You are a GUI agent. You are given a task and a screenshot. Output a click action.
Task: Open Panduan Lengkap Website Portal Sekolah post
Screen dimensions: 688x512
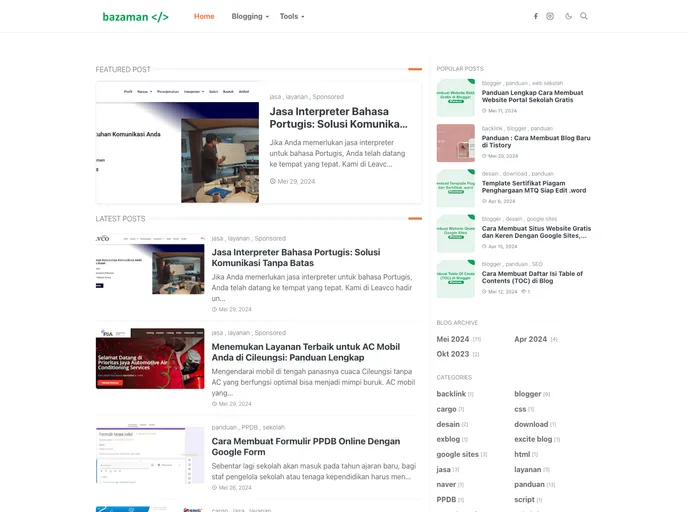(x=532, y=96)
